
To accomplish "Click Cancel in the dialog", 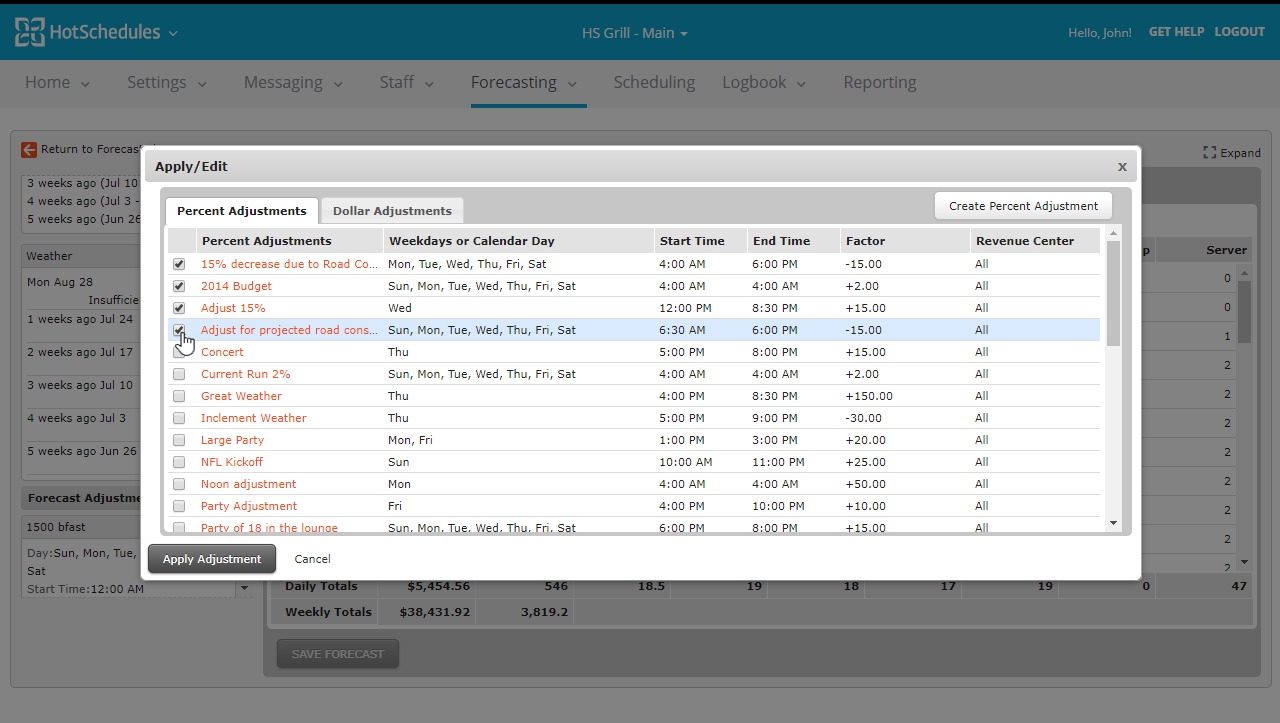I will click(312, 559).
